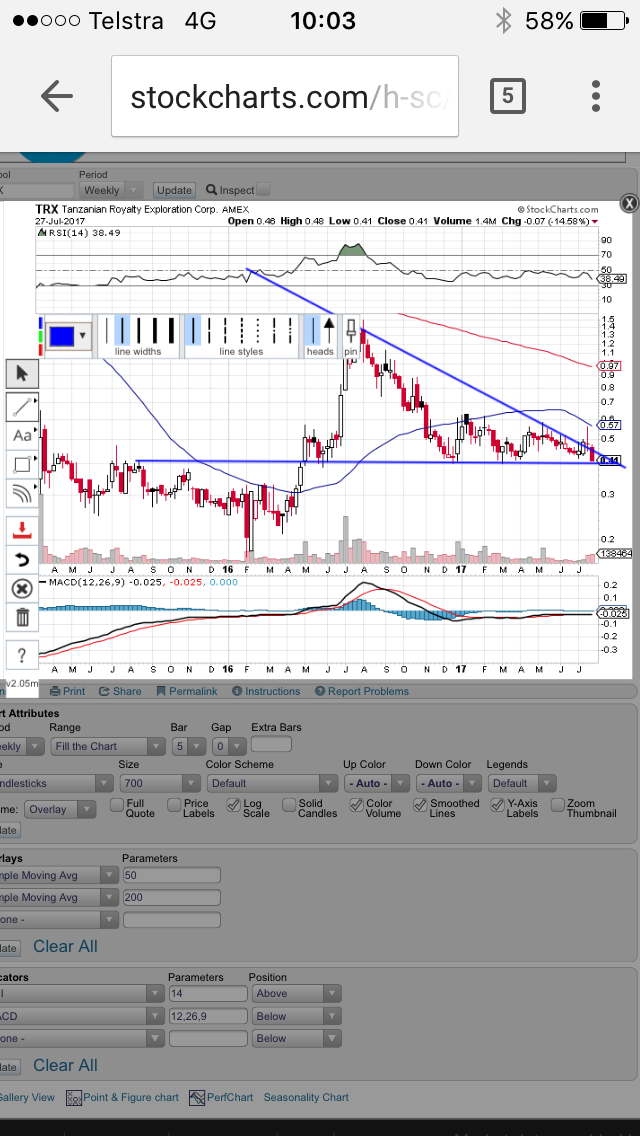Pick the rectangle shape tool
The height and width of the screenshot is (1136, 640).
point(22,464)
